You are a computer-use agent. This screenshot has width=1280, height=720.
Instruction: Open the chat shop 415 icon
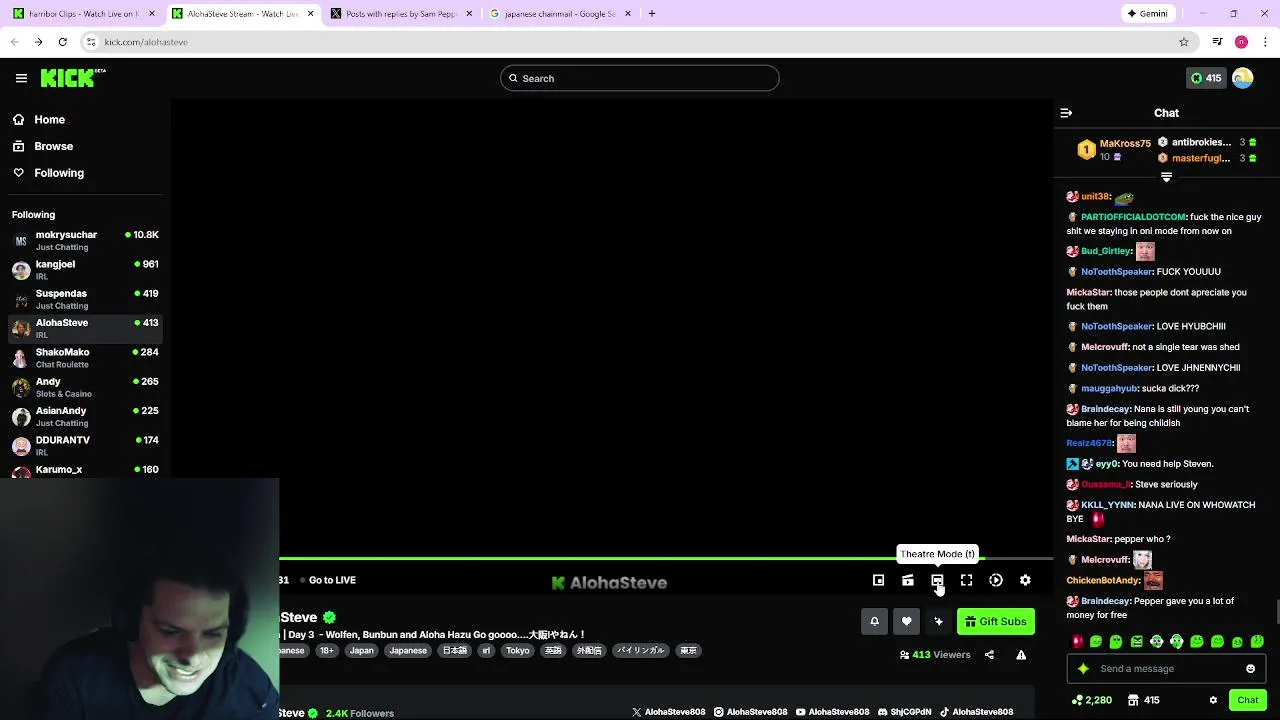pos(1143,700)
